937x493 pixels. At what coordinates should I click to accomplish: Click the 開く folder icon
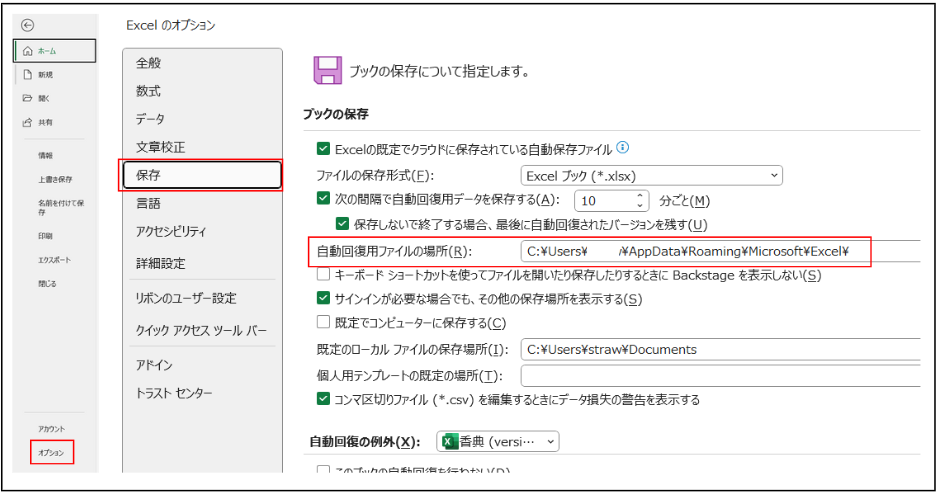point(27,99)
